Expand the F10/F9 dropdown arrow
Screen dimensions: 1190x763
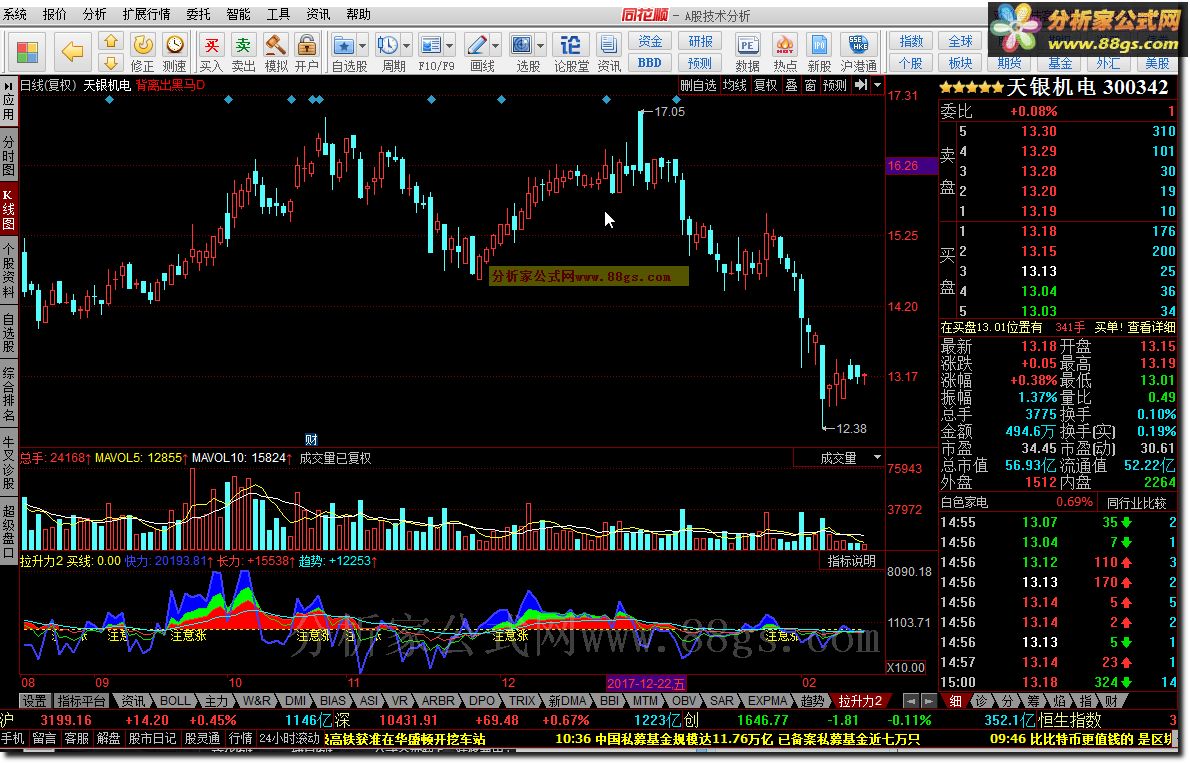click(449, 46)
